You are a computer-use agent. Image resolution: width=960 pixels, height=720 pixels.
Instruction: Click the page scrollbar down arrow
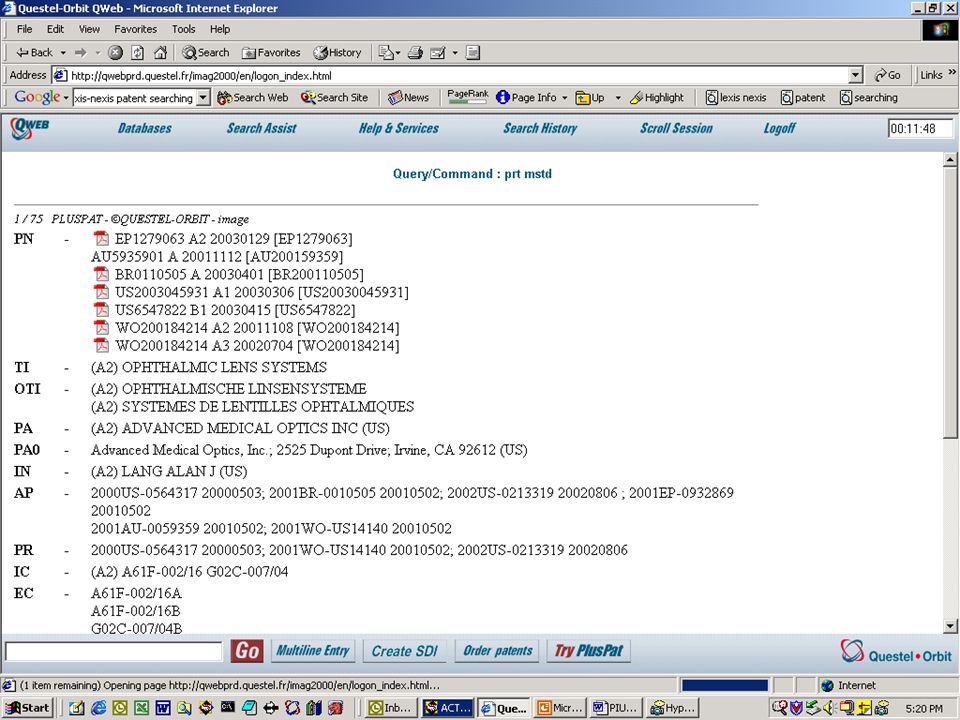coord(950,626)
